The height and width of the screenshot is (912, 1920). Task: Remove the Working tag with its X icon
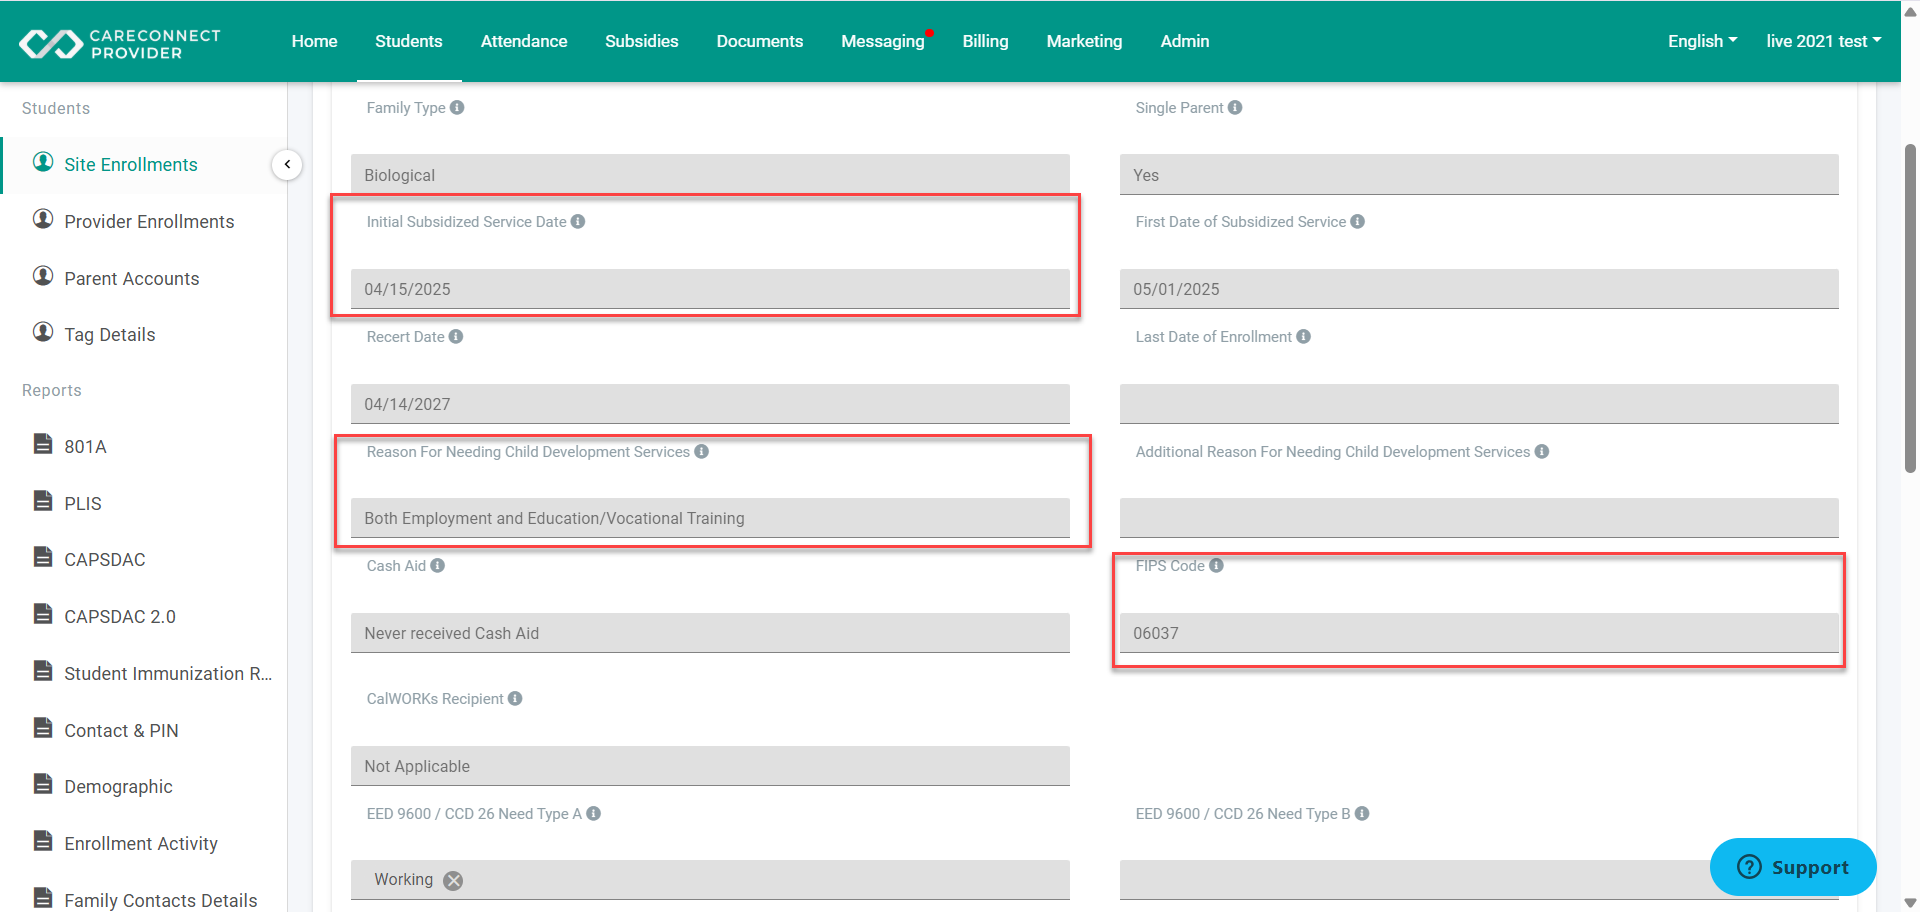pyautogui.click(x=453, y=881)
